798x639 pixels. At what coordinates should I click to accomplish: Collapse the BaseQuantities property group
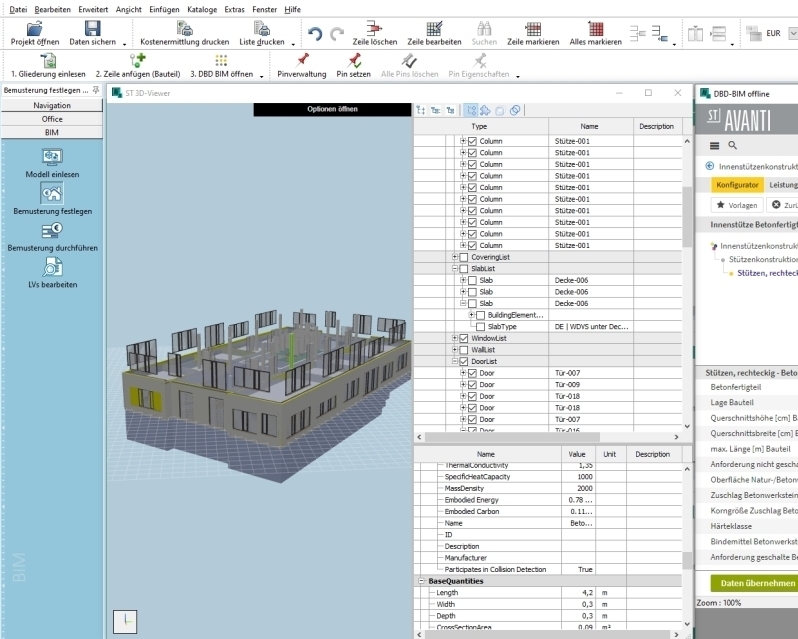(x=420, y=581)
